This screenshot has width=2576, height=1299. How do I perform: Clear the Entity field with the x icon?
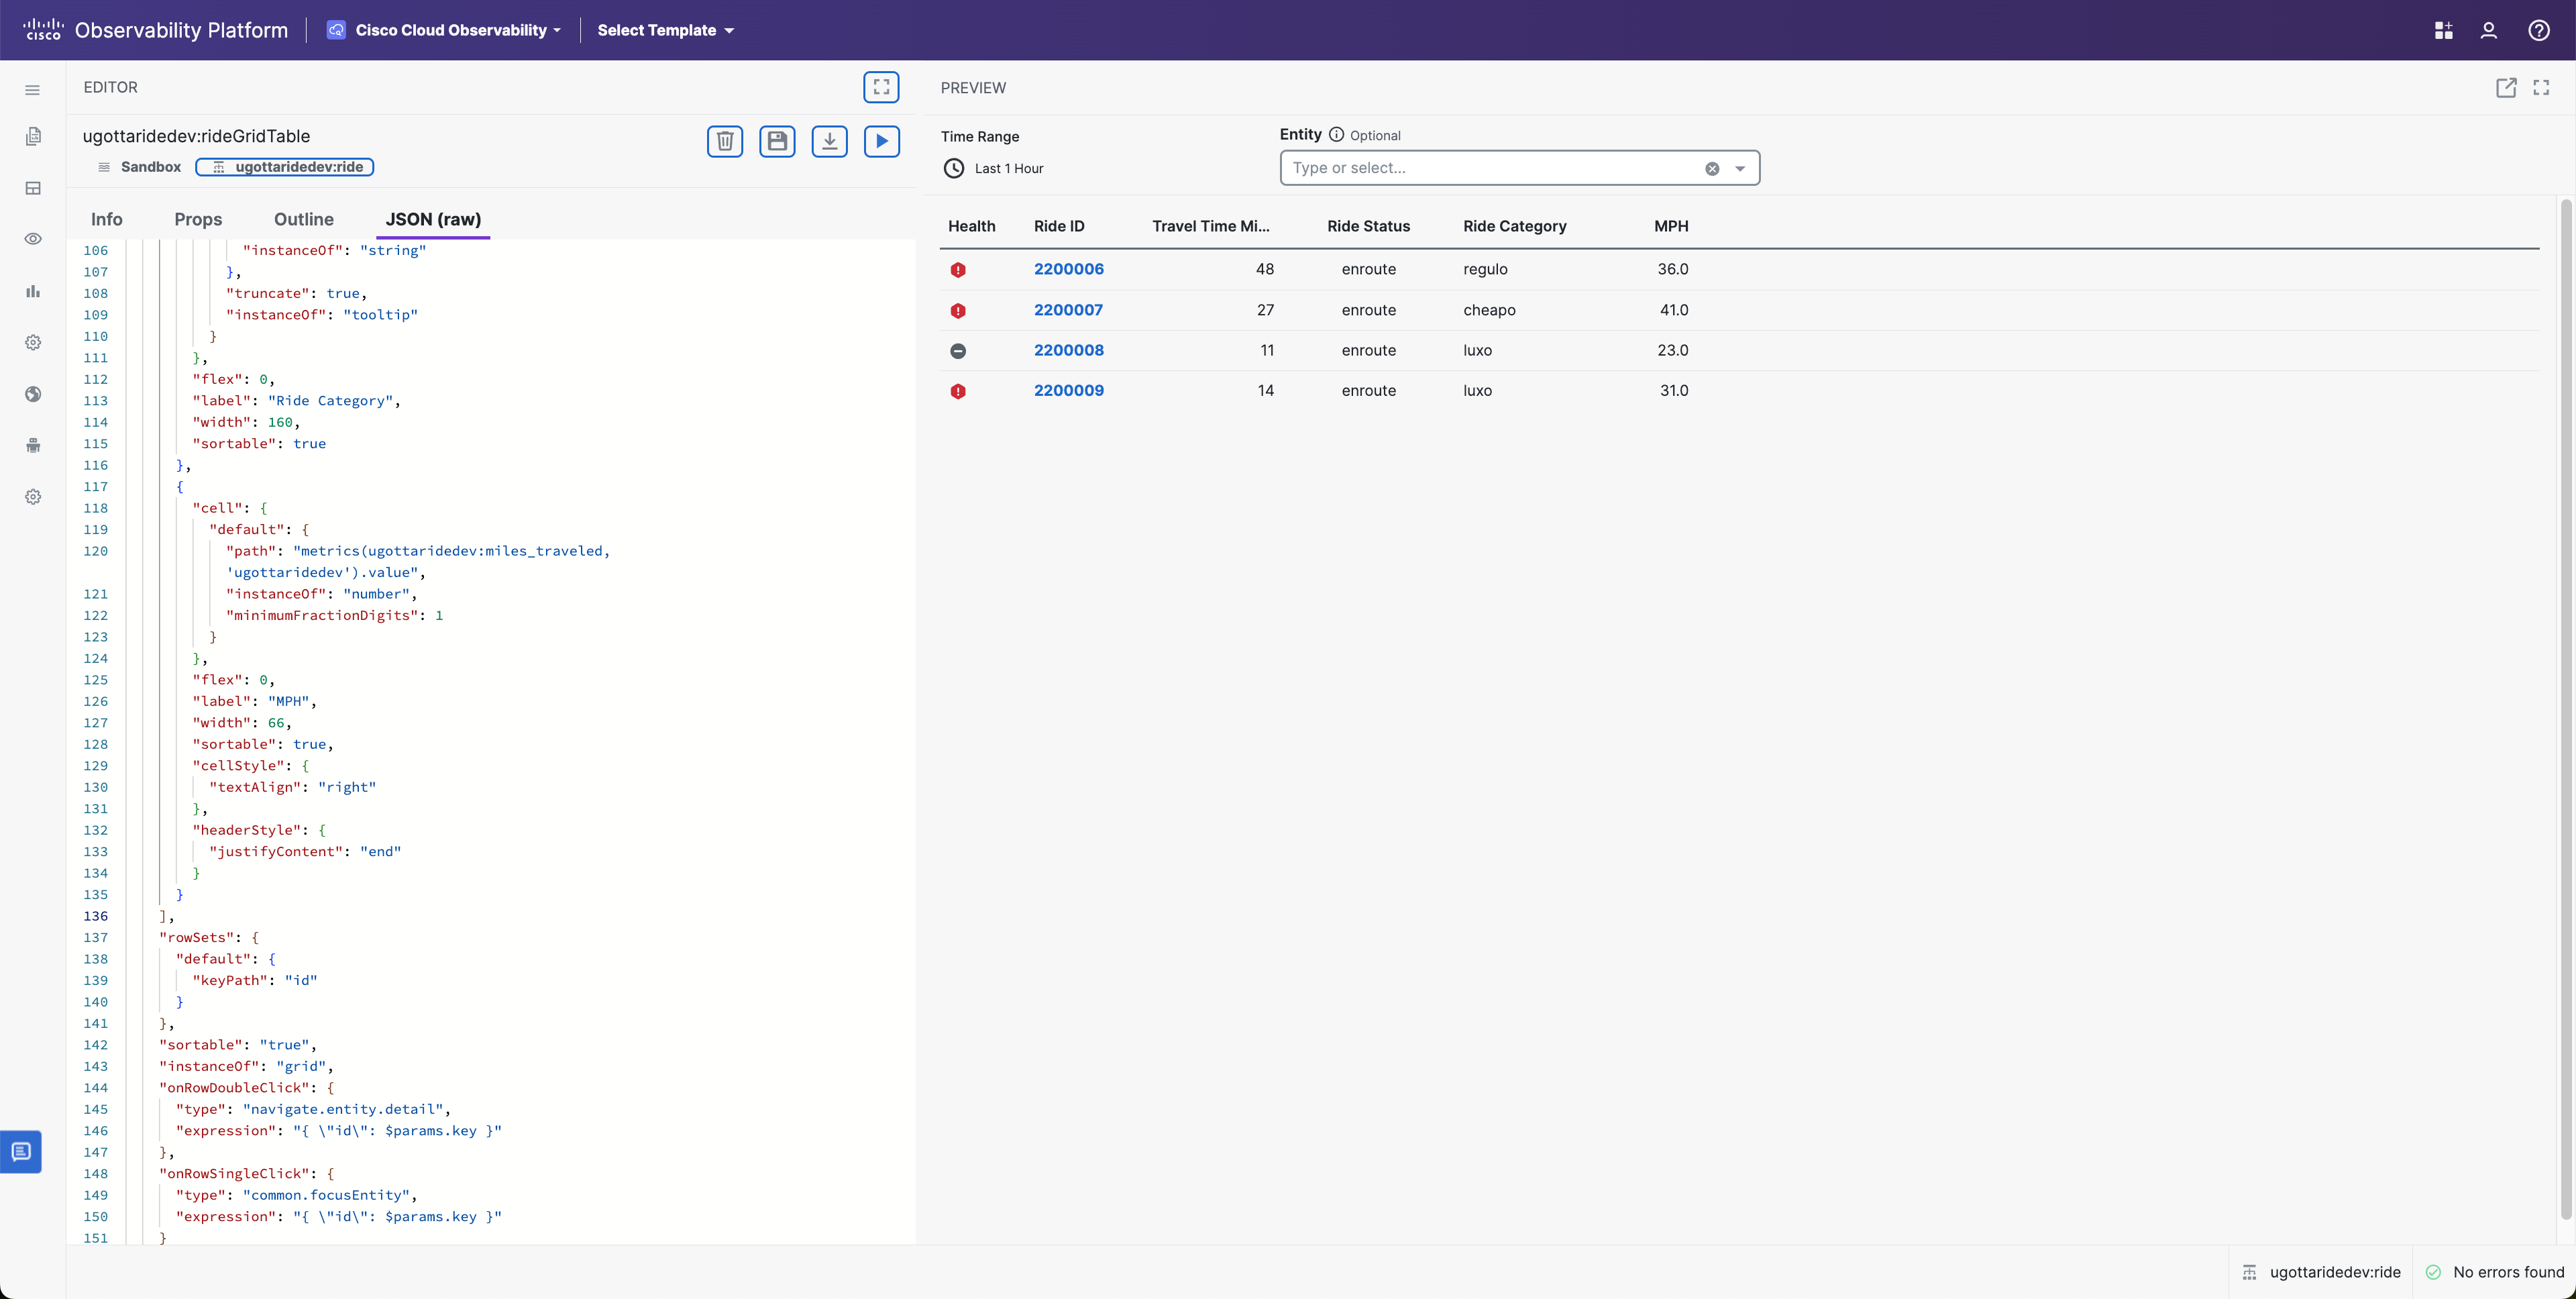(x=1712, y=168)
